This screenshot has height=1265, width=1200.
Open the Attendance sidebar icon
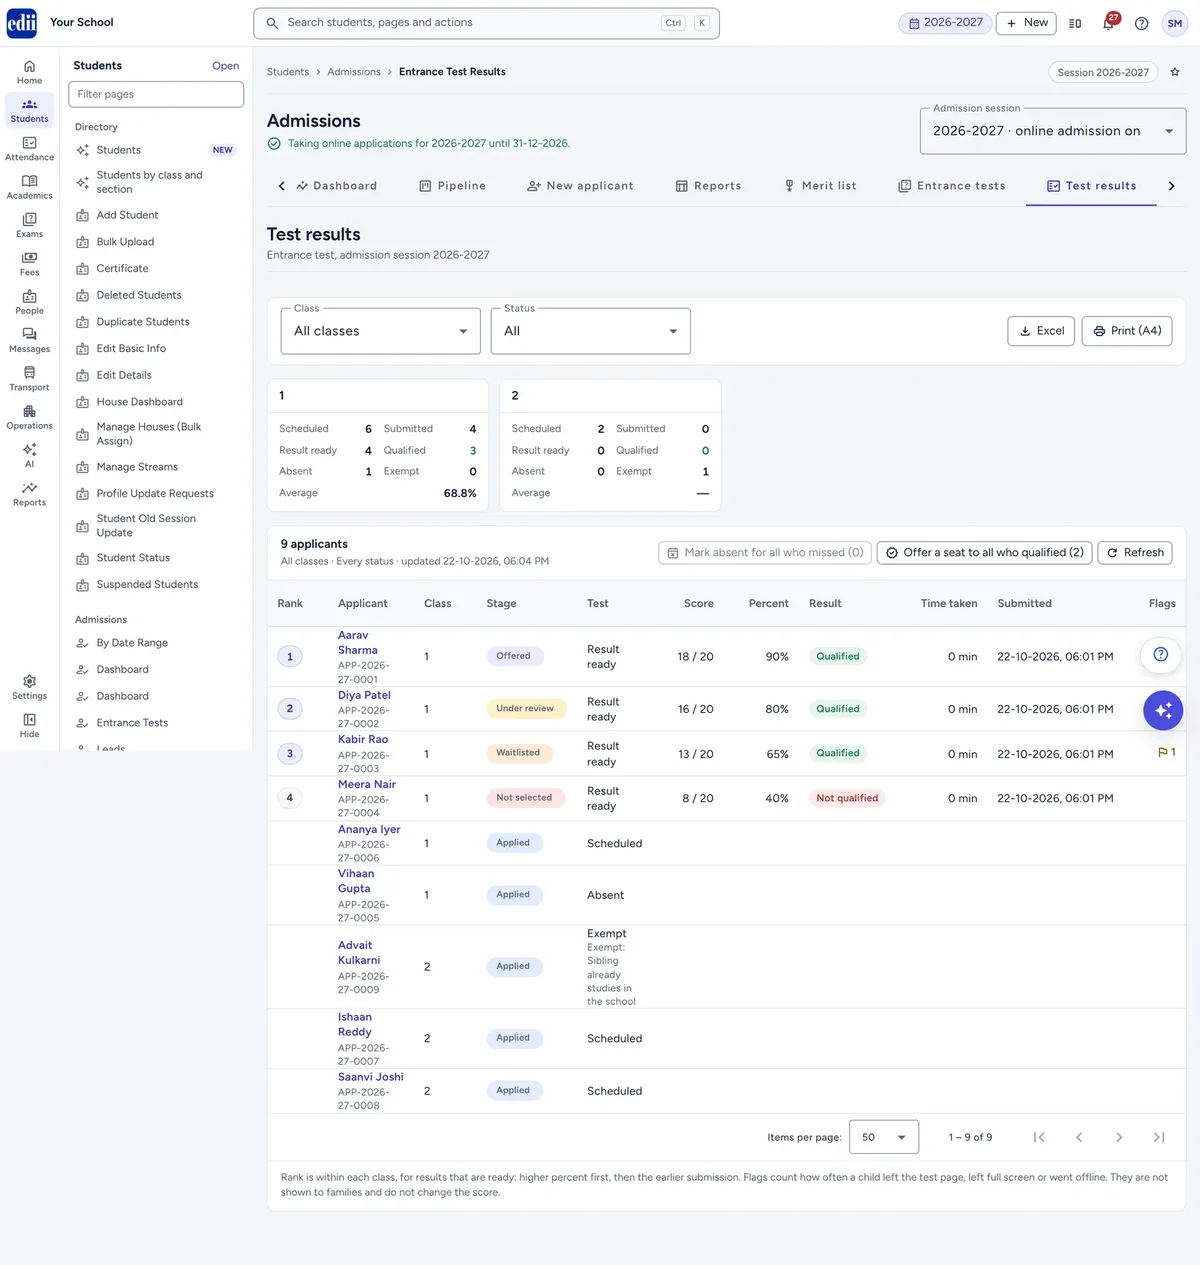pos(30,148)
